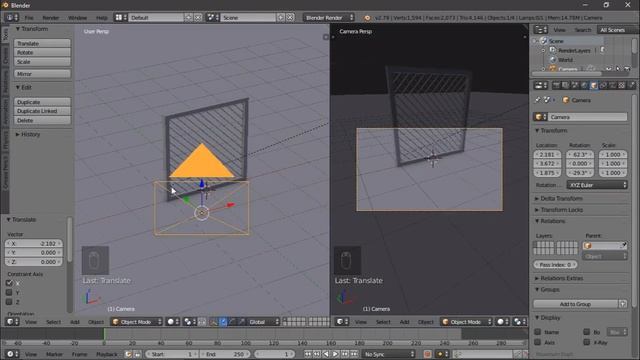This screenshot has width=640, height=360.
Task: Select the scale manipulator icon
Action: point(242,322)
